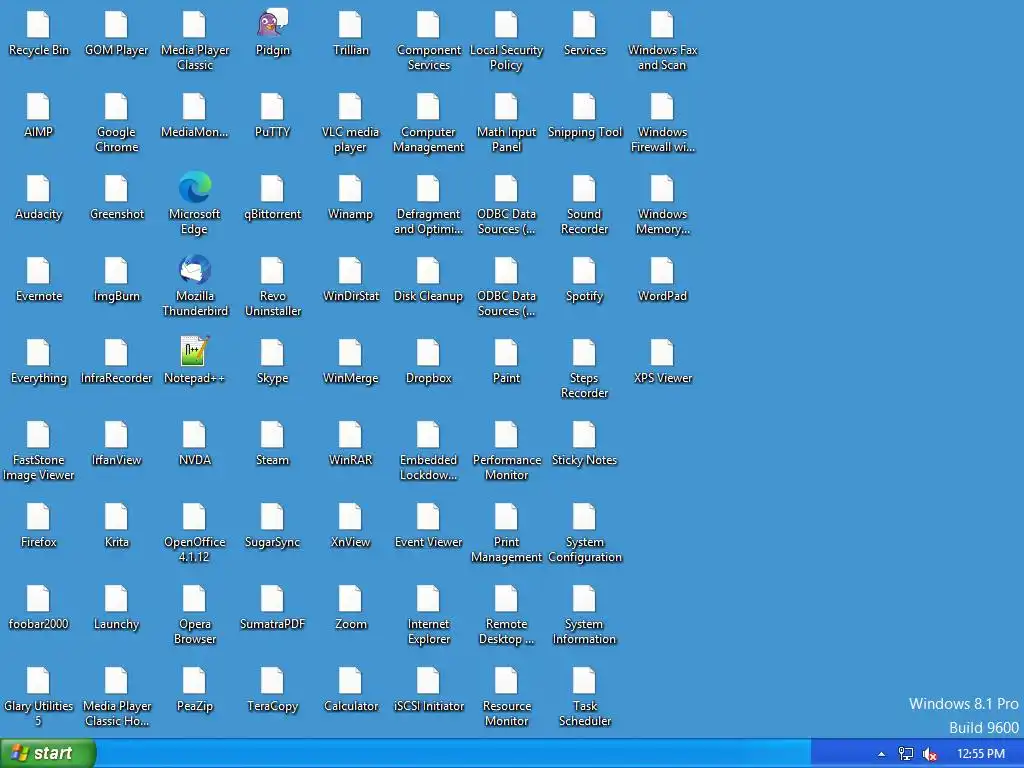Click the 12:55 PM taskbar clock
The width and height of the screenshot is (1024, 768).
coord(980,754)
